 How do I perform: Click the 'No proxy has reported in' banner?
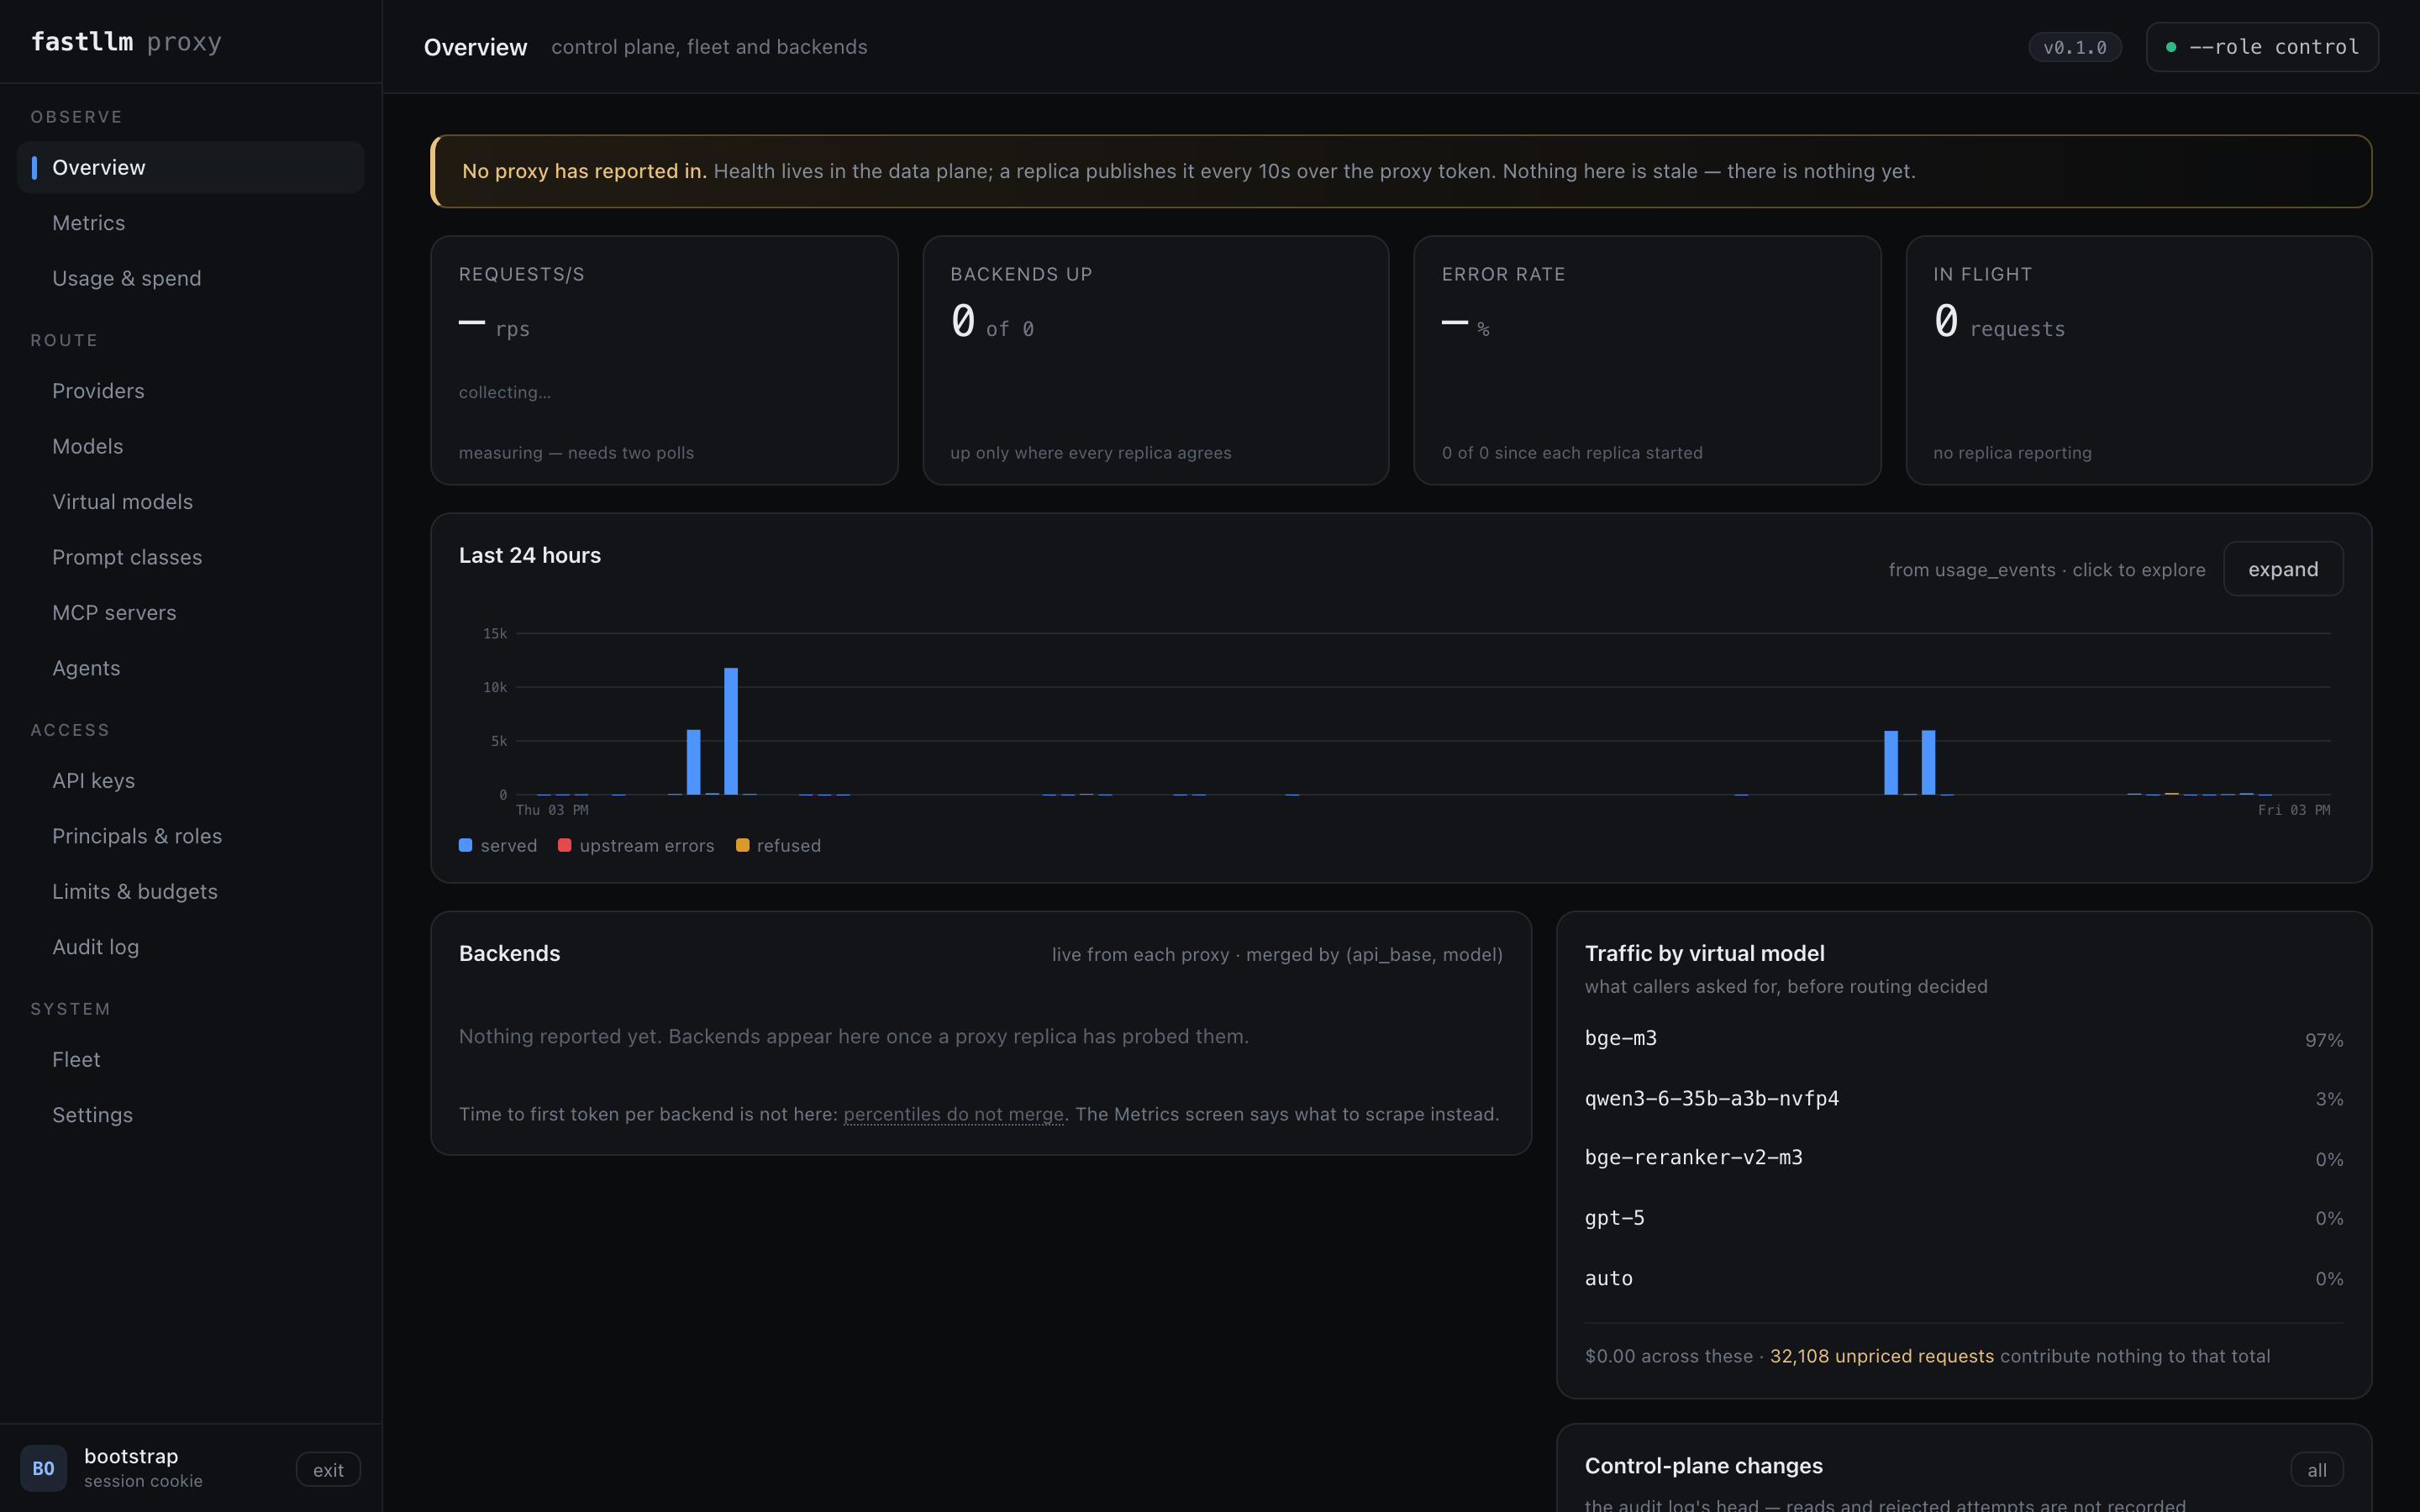pyautogui.click(x=1401, y=171)
